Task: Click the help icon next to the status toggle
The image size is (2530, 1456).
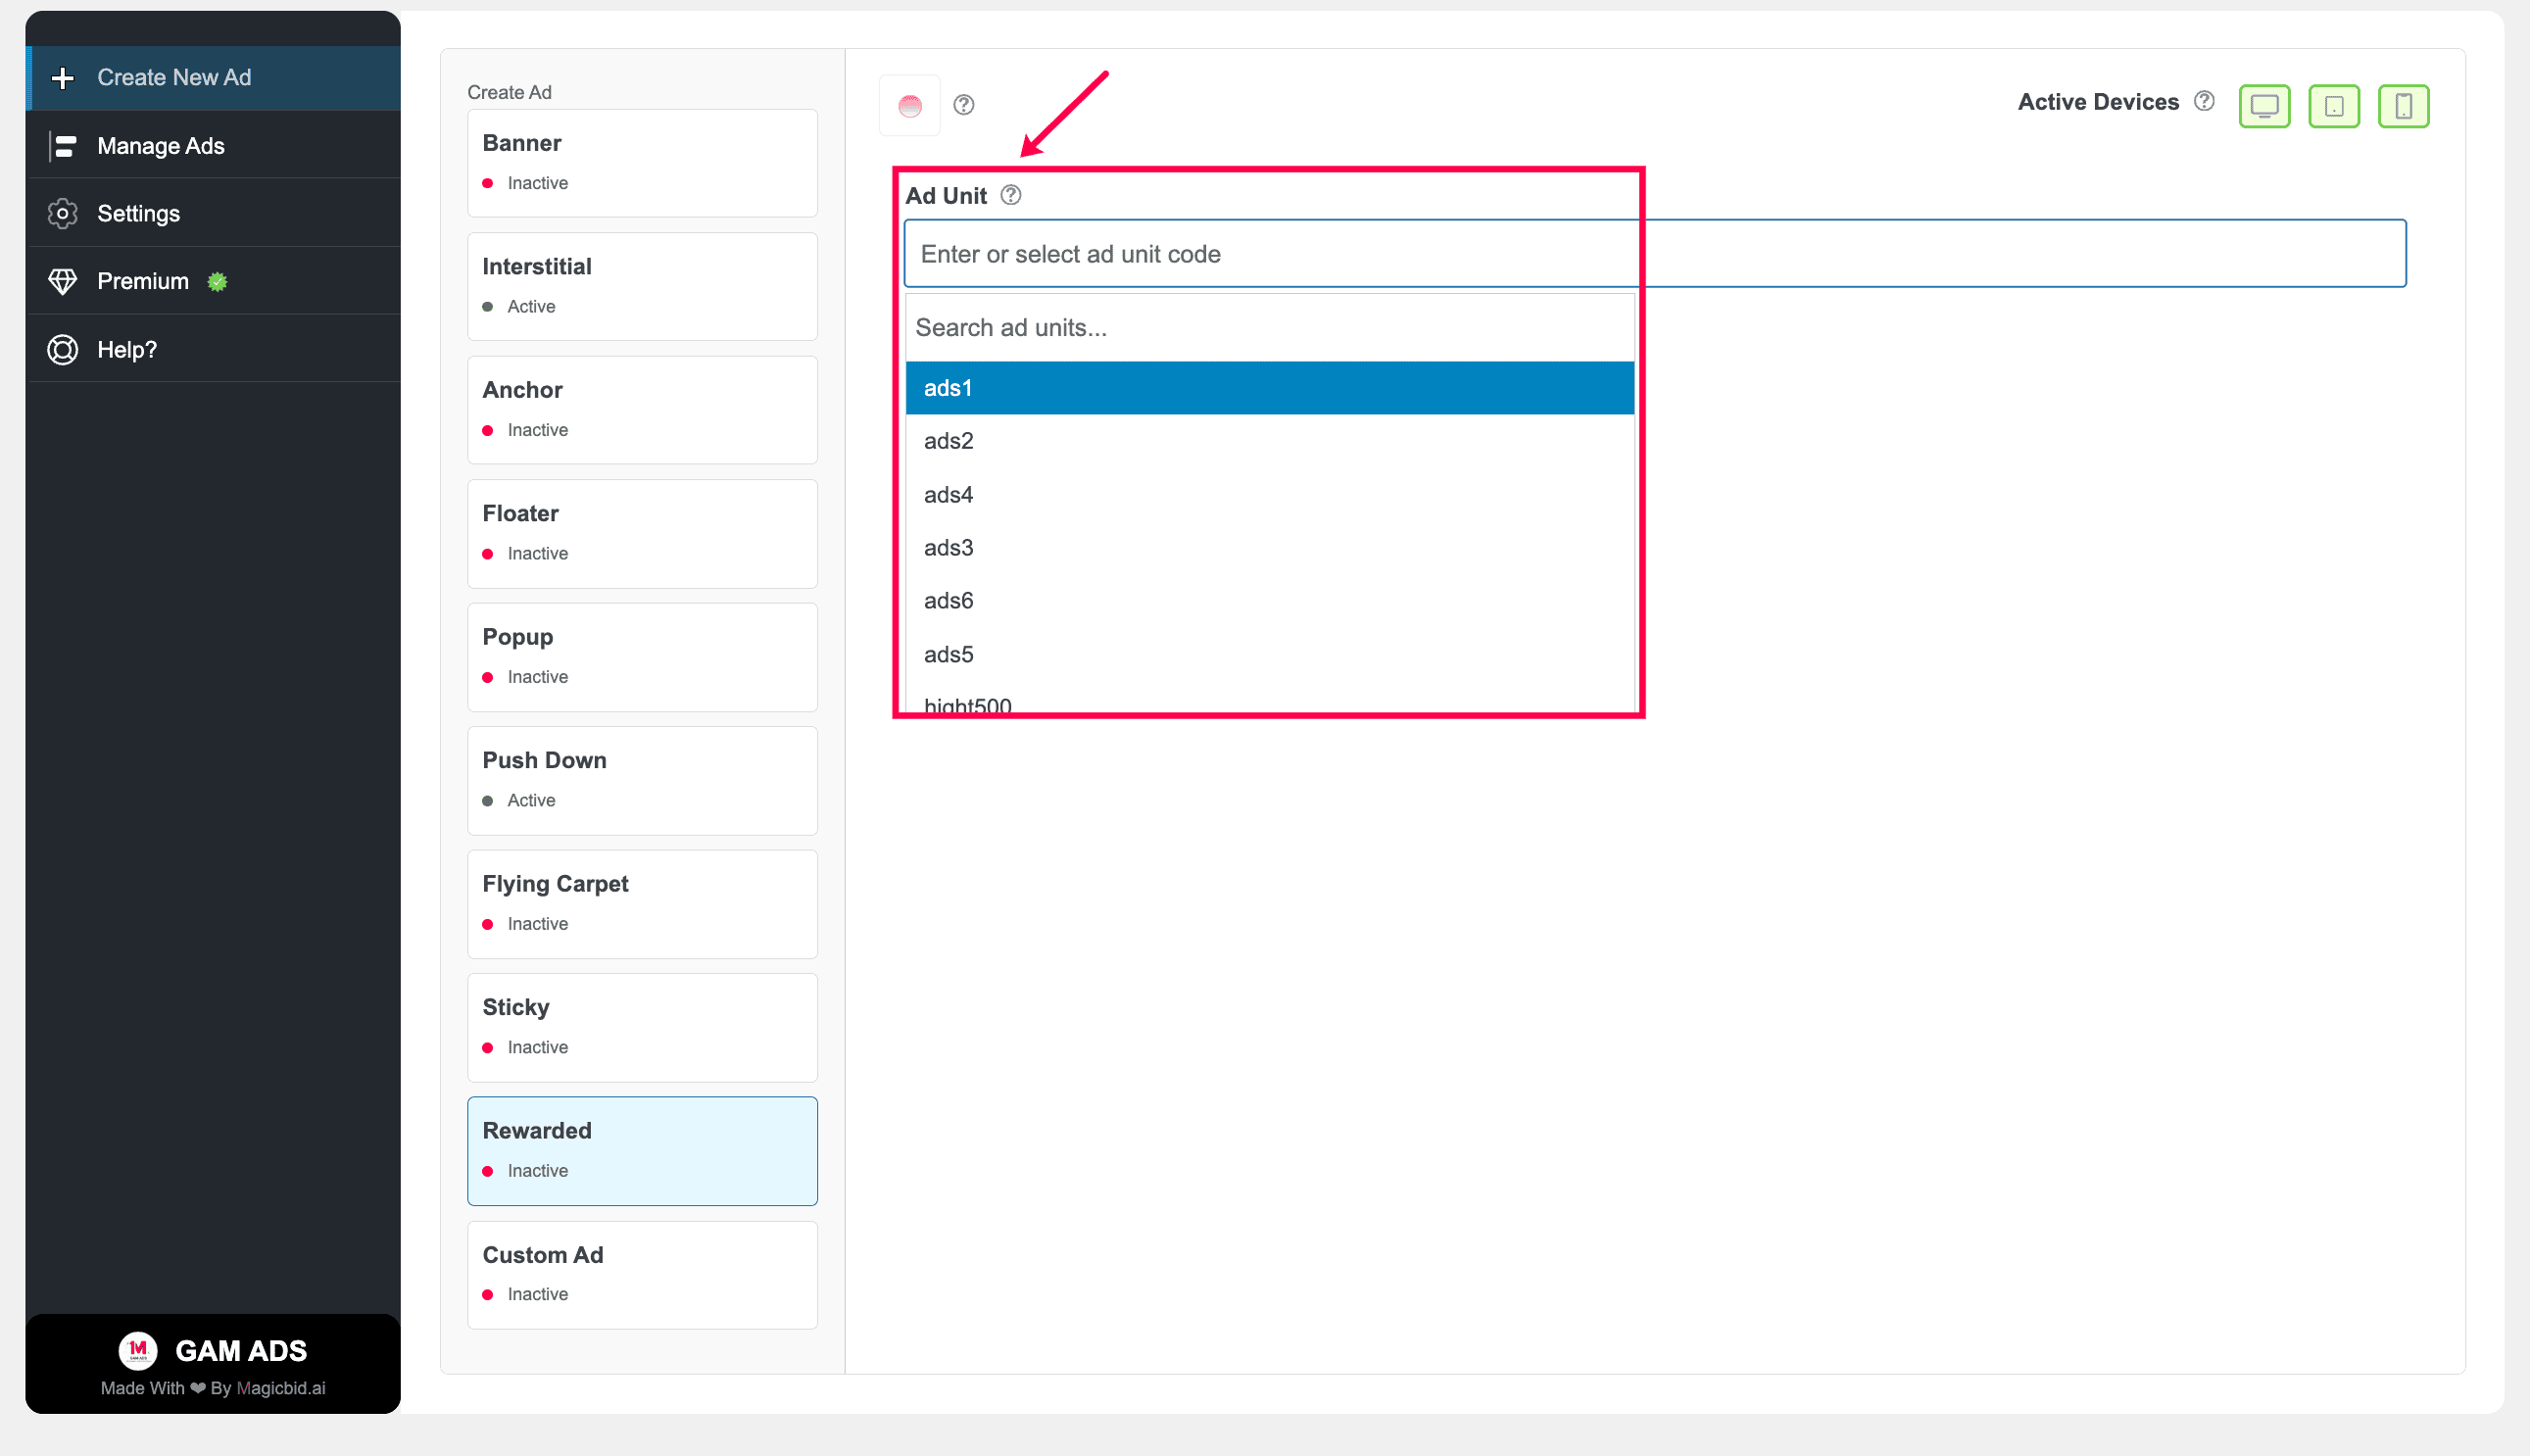Action: pos(963,105)
